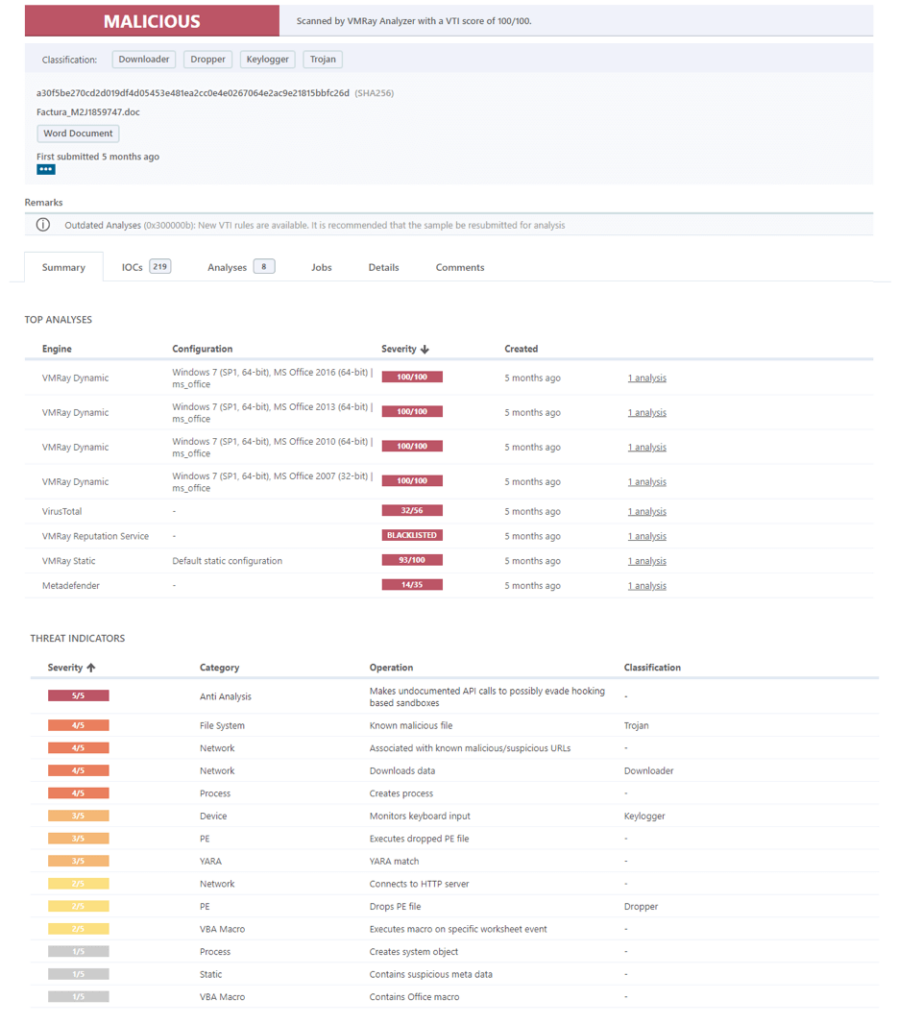Expand the ellipsis details below First submitted

pos(46,170)
